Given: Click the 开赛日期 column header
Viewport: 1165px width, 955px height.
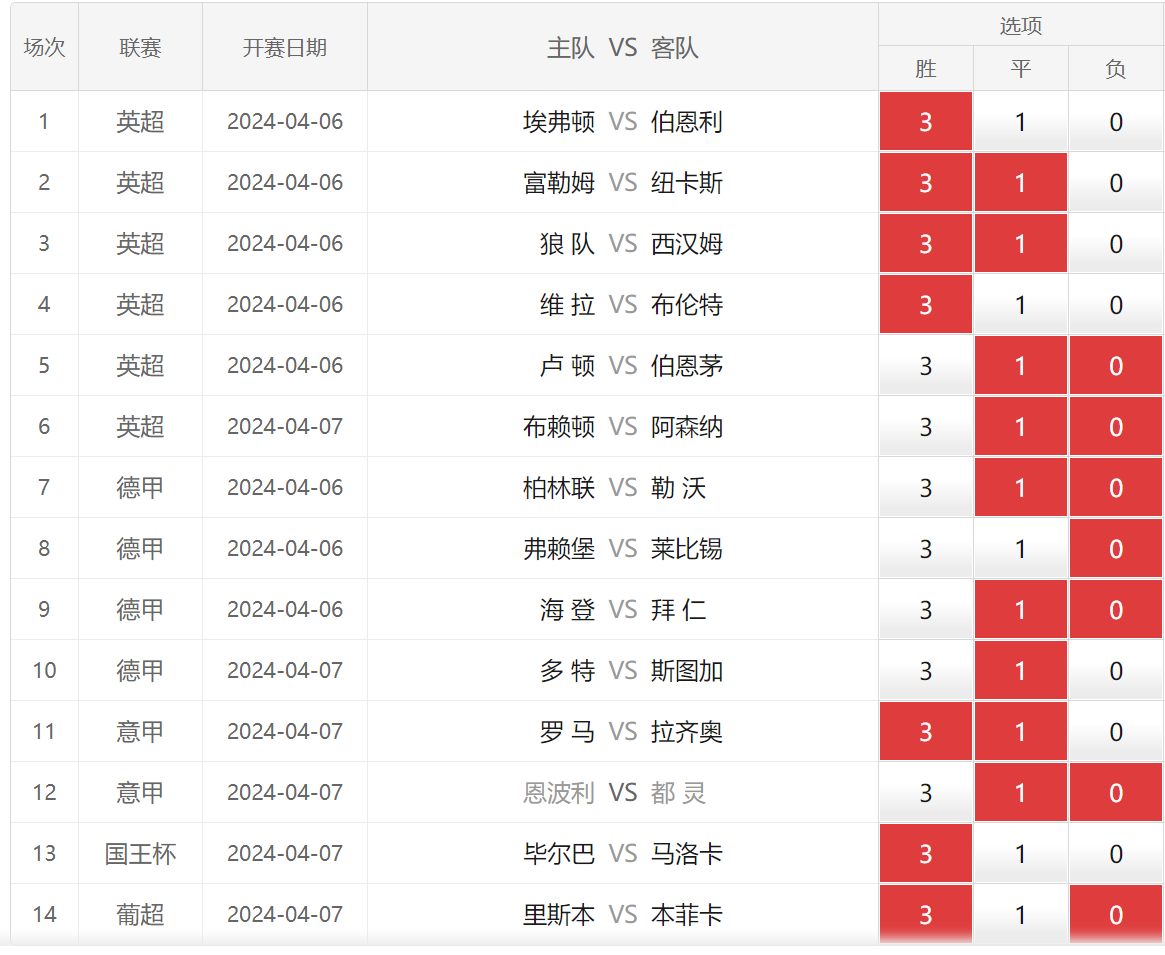Looking at the screenshot, I should (285, 48).
